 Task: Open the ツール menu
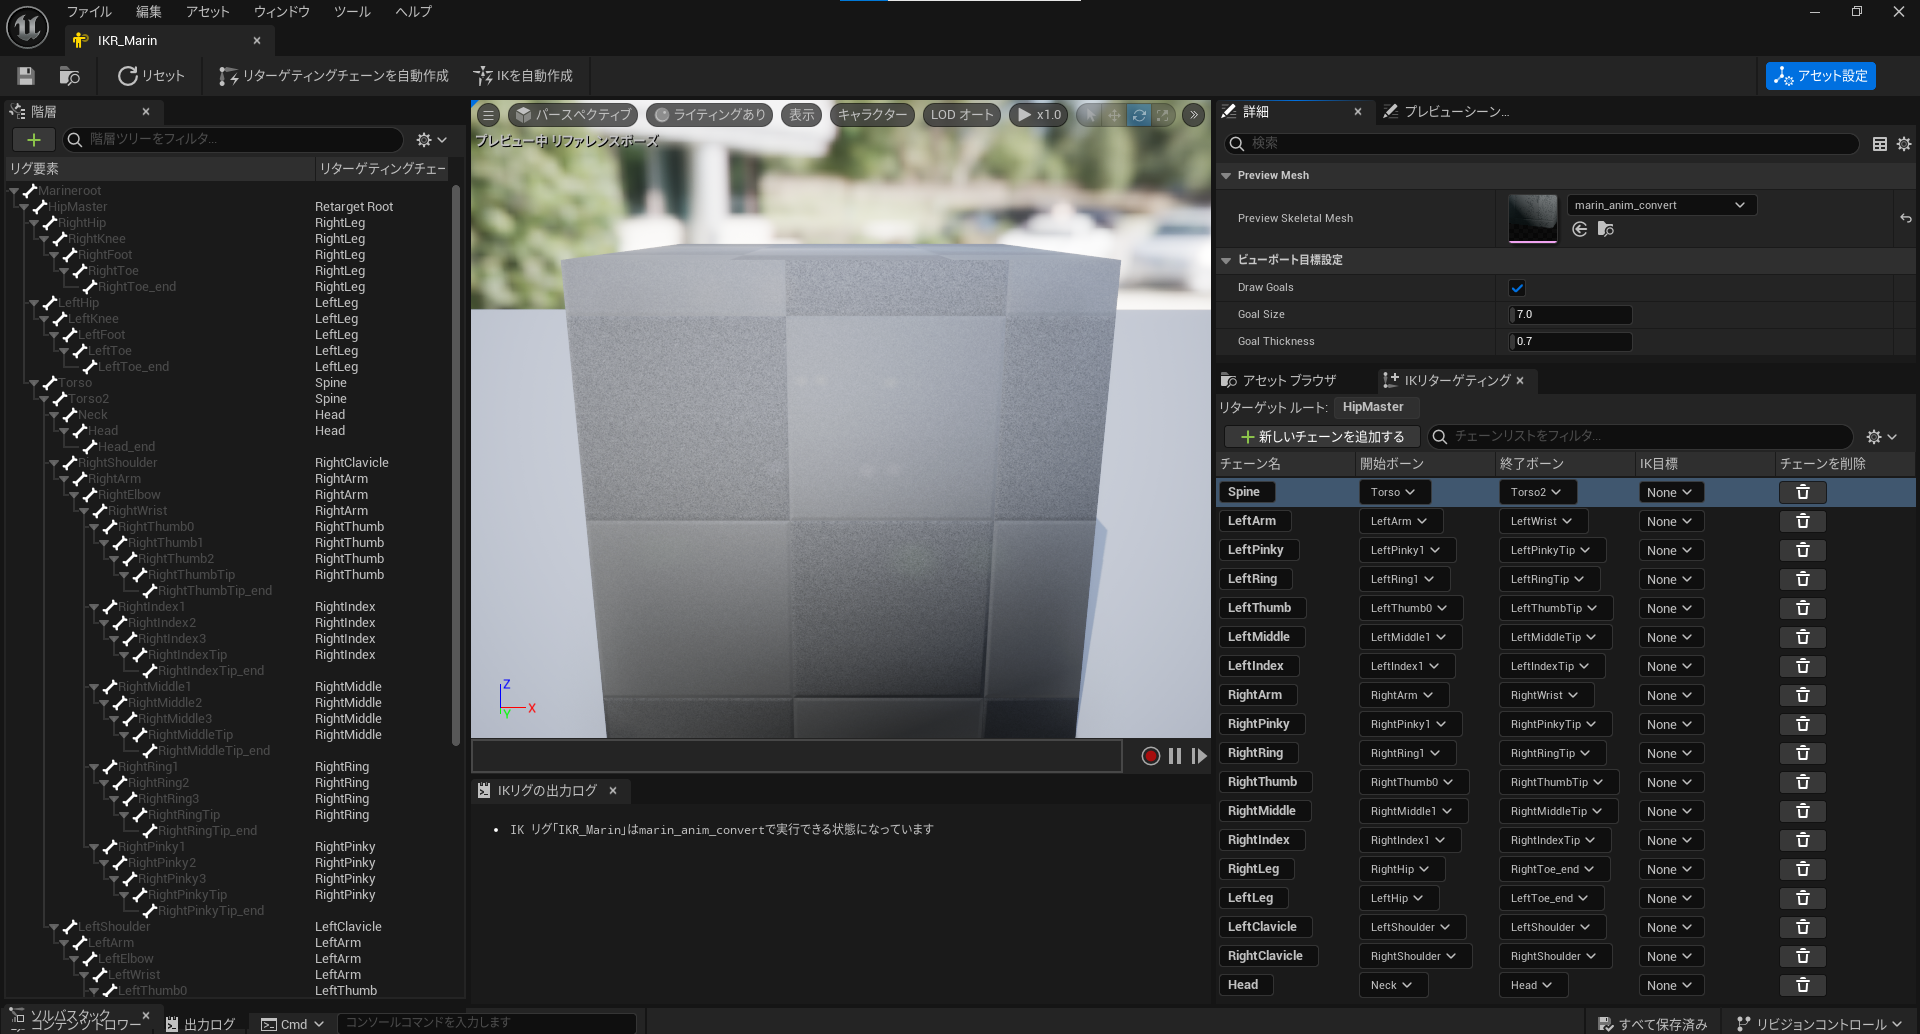pyautogui.click(x=352, y=12)
